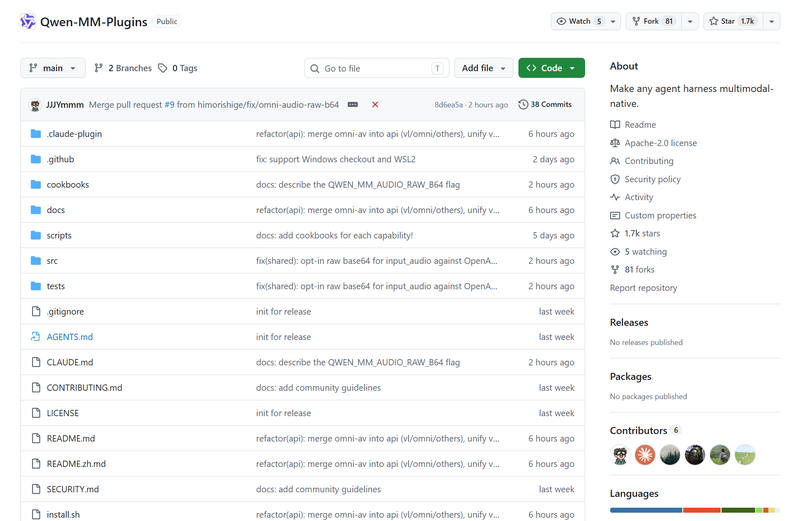
Task: Open the Releases heading link
Action: [629, 322]
